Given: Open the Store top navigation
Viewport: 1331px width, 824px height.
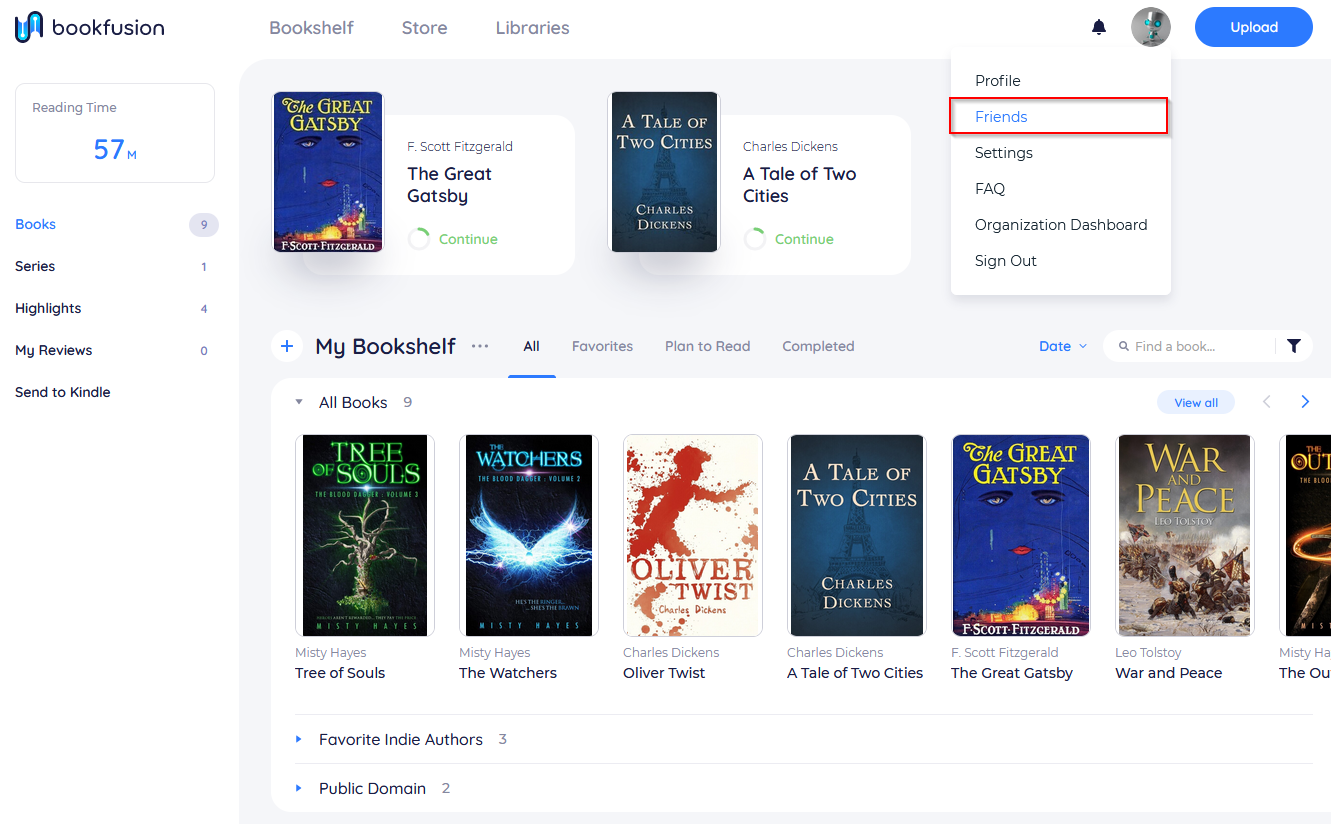Looking at the screenshot, I should 424,28.
